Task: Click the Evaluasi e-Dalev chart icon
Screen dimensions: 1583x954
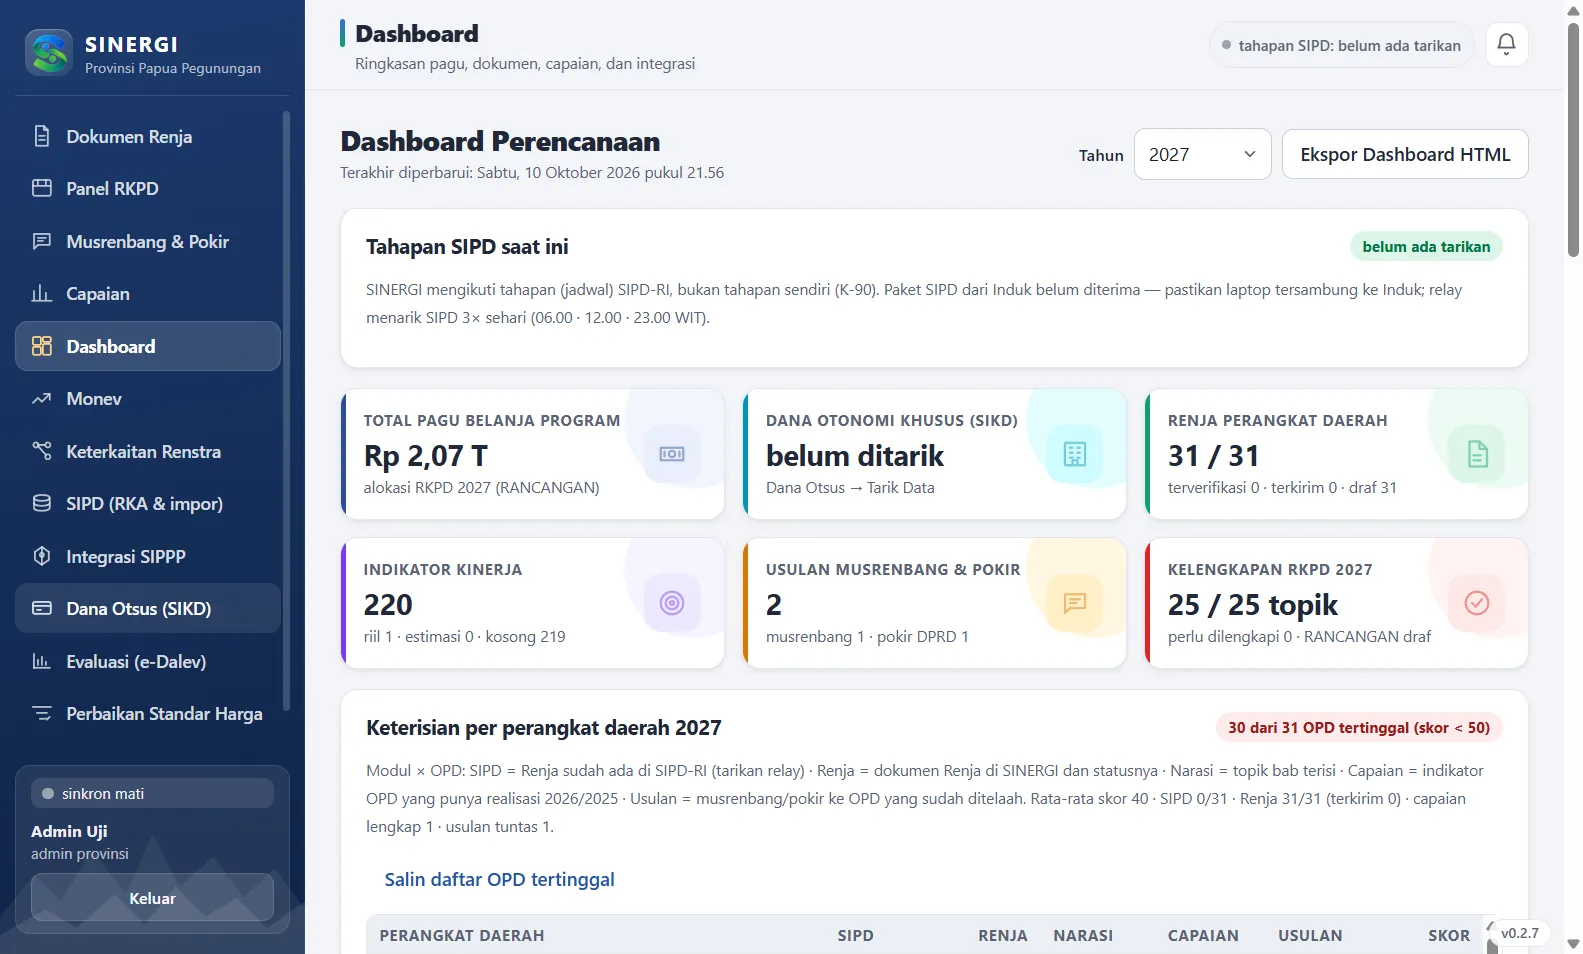Action: click(42, 661)
